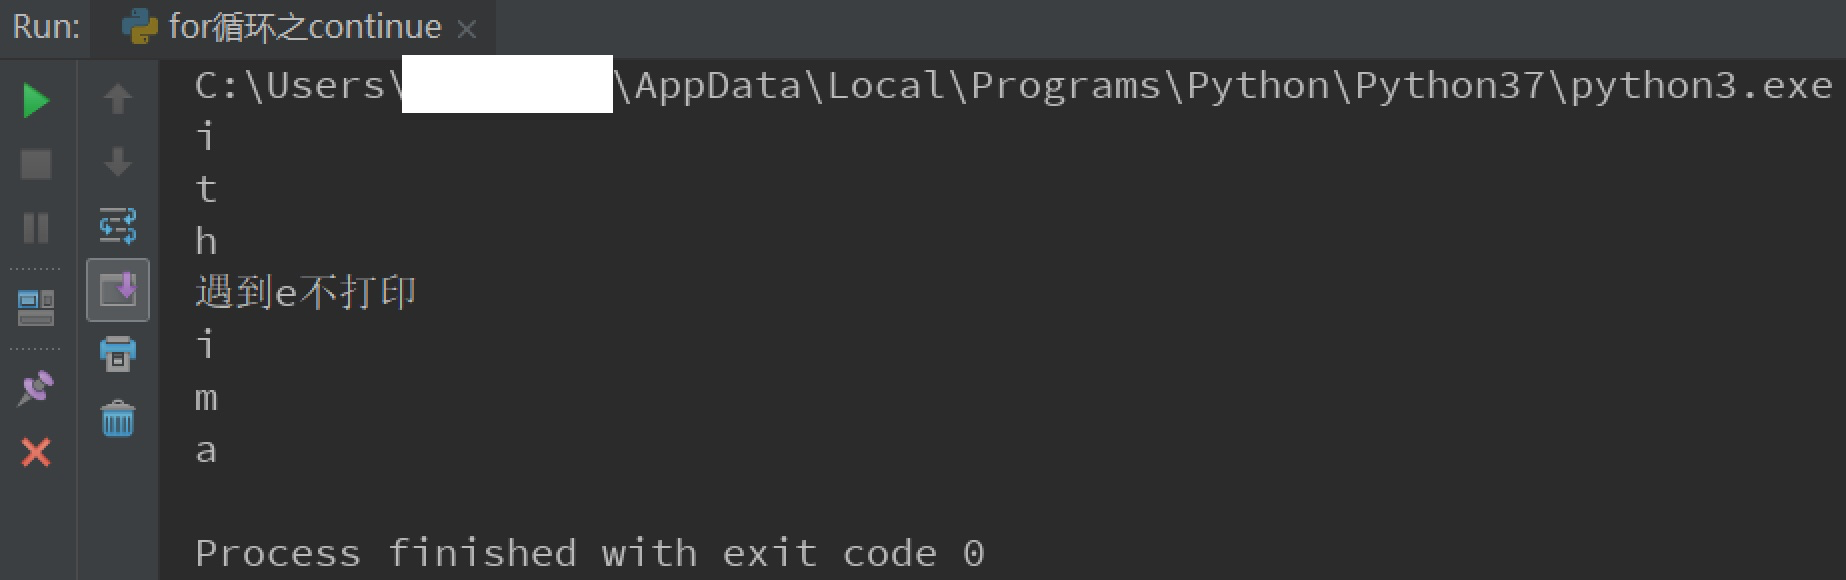Click the Pause Output icon
Screen dimensions: 1846x580
[x=36, y=228]
